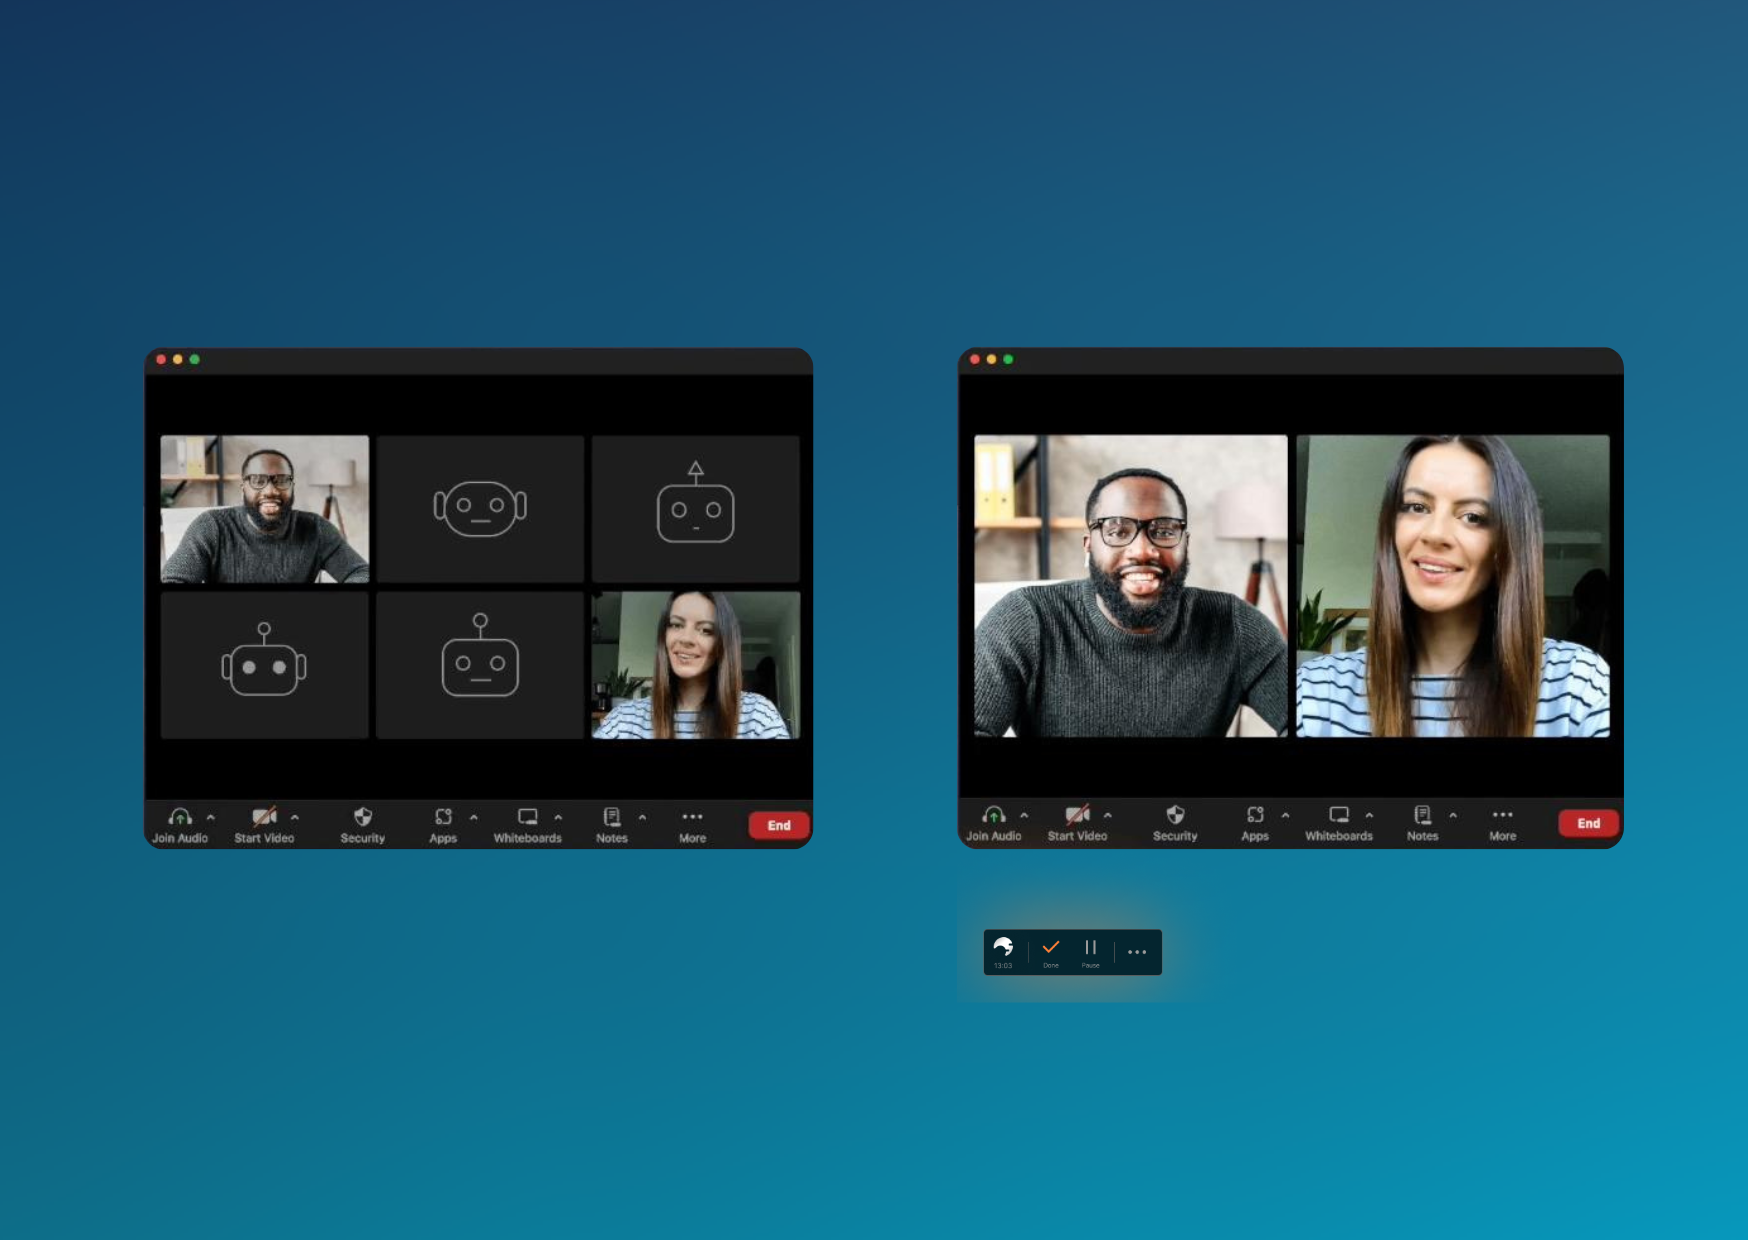Enable video in the right meeting window

pyautogui.click(x=1077, y=815)
